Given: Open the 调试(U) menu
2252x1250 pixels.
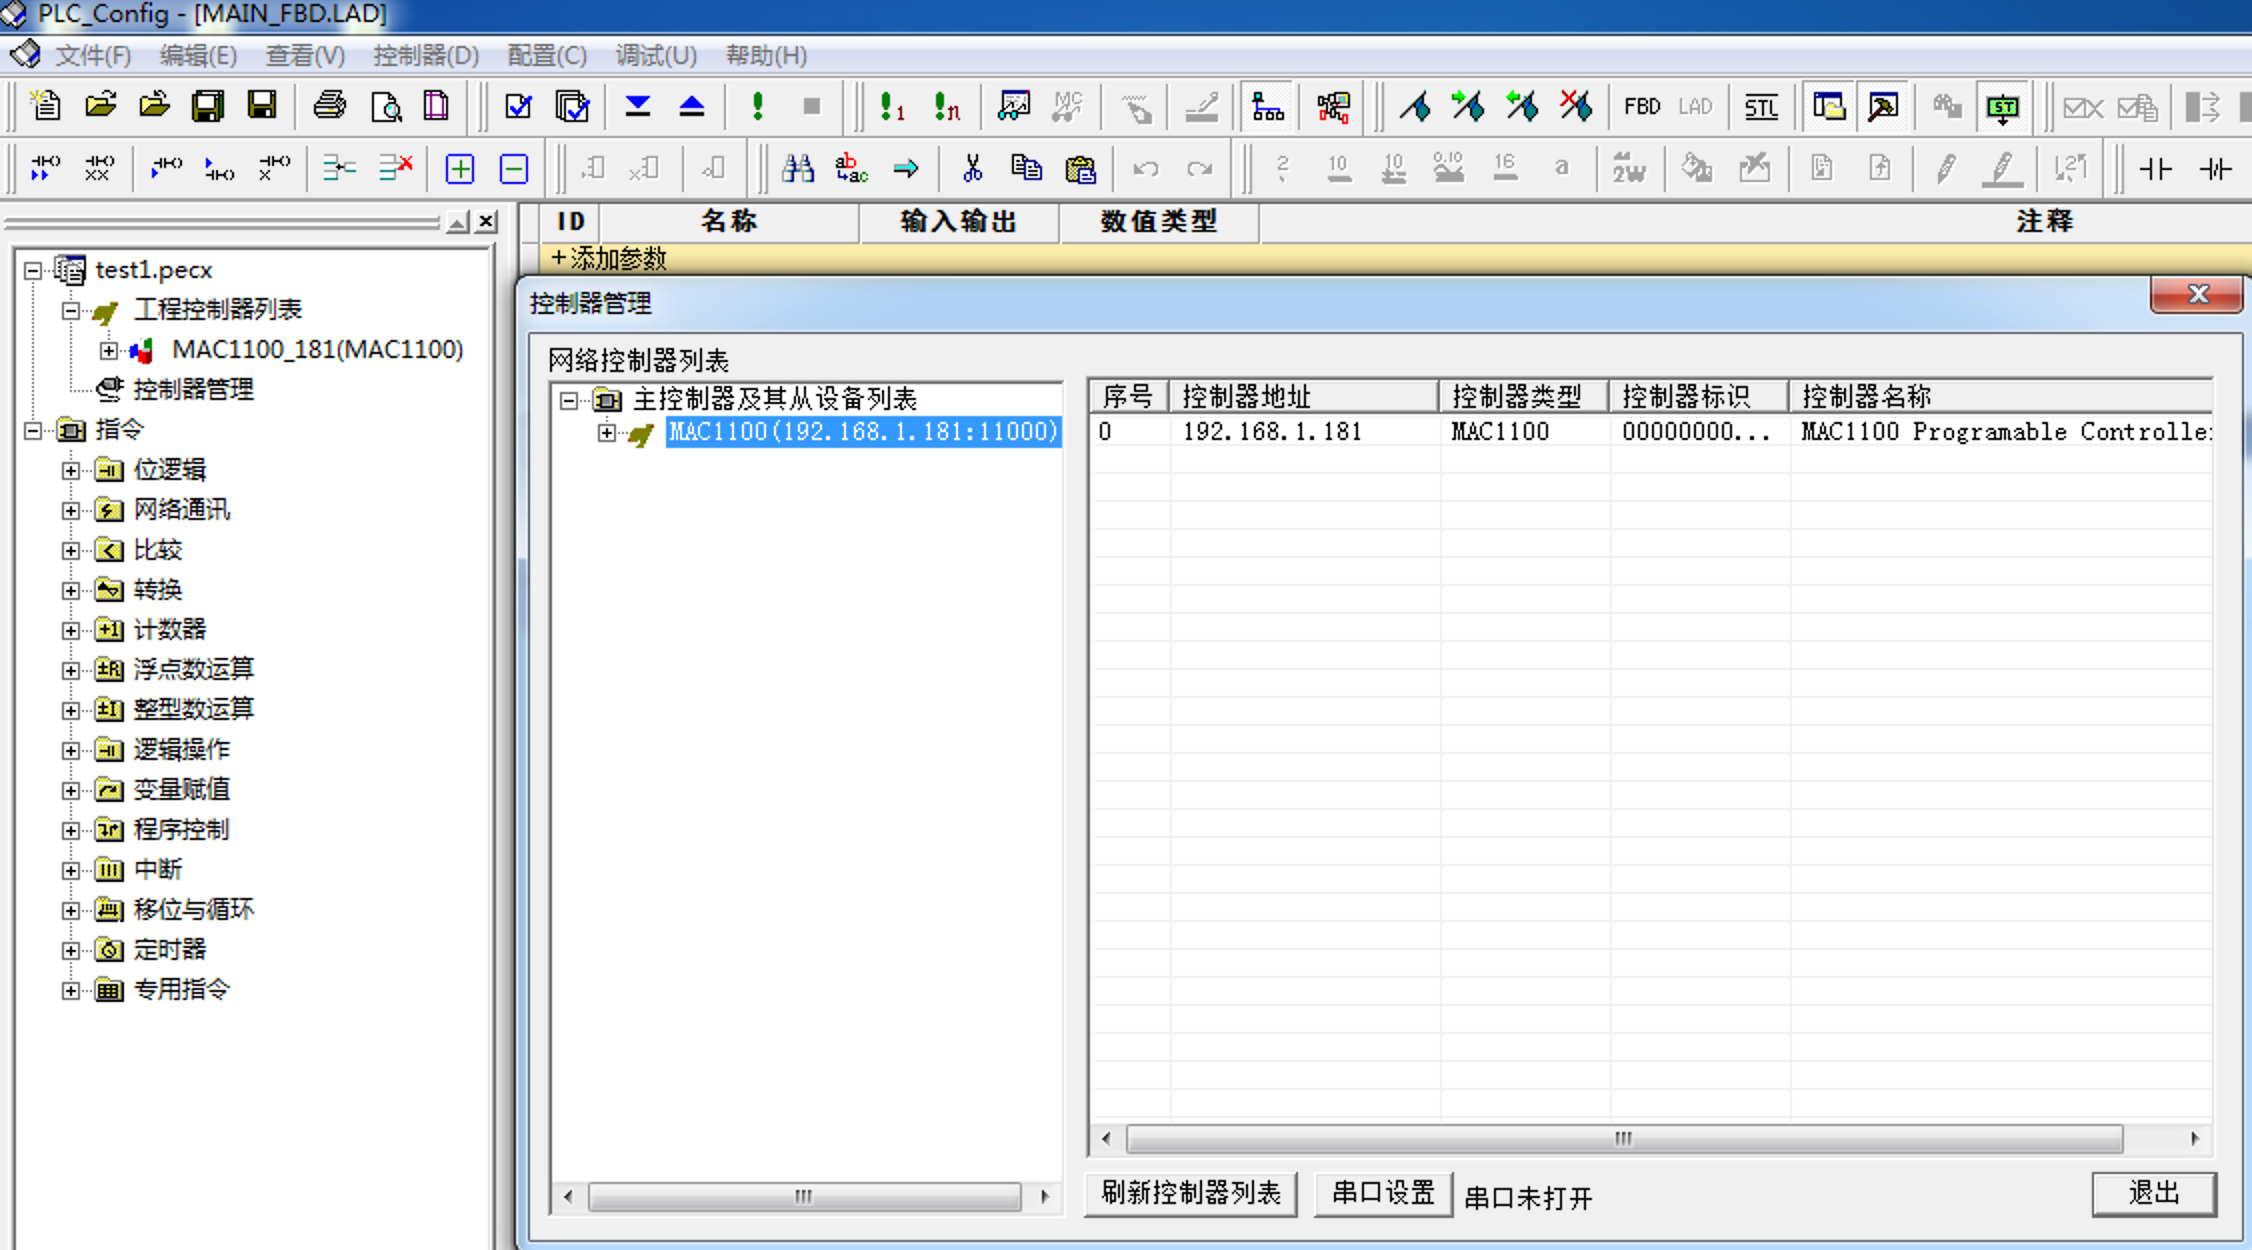Looking at the screenshot, I should (656, 56).
